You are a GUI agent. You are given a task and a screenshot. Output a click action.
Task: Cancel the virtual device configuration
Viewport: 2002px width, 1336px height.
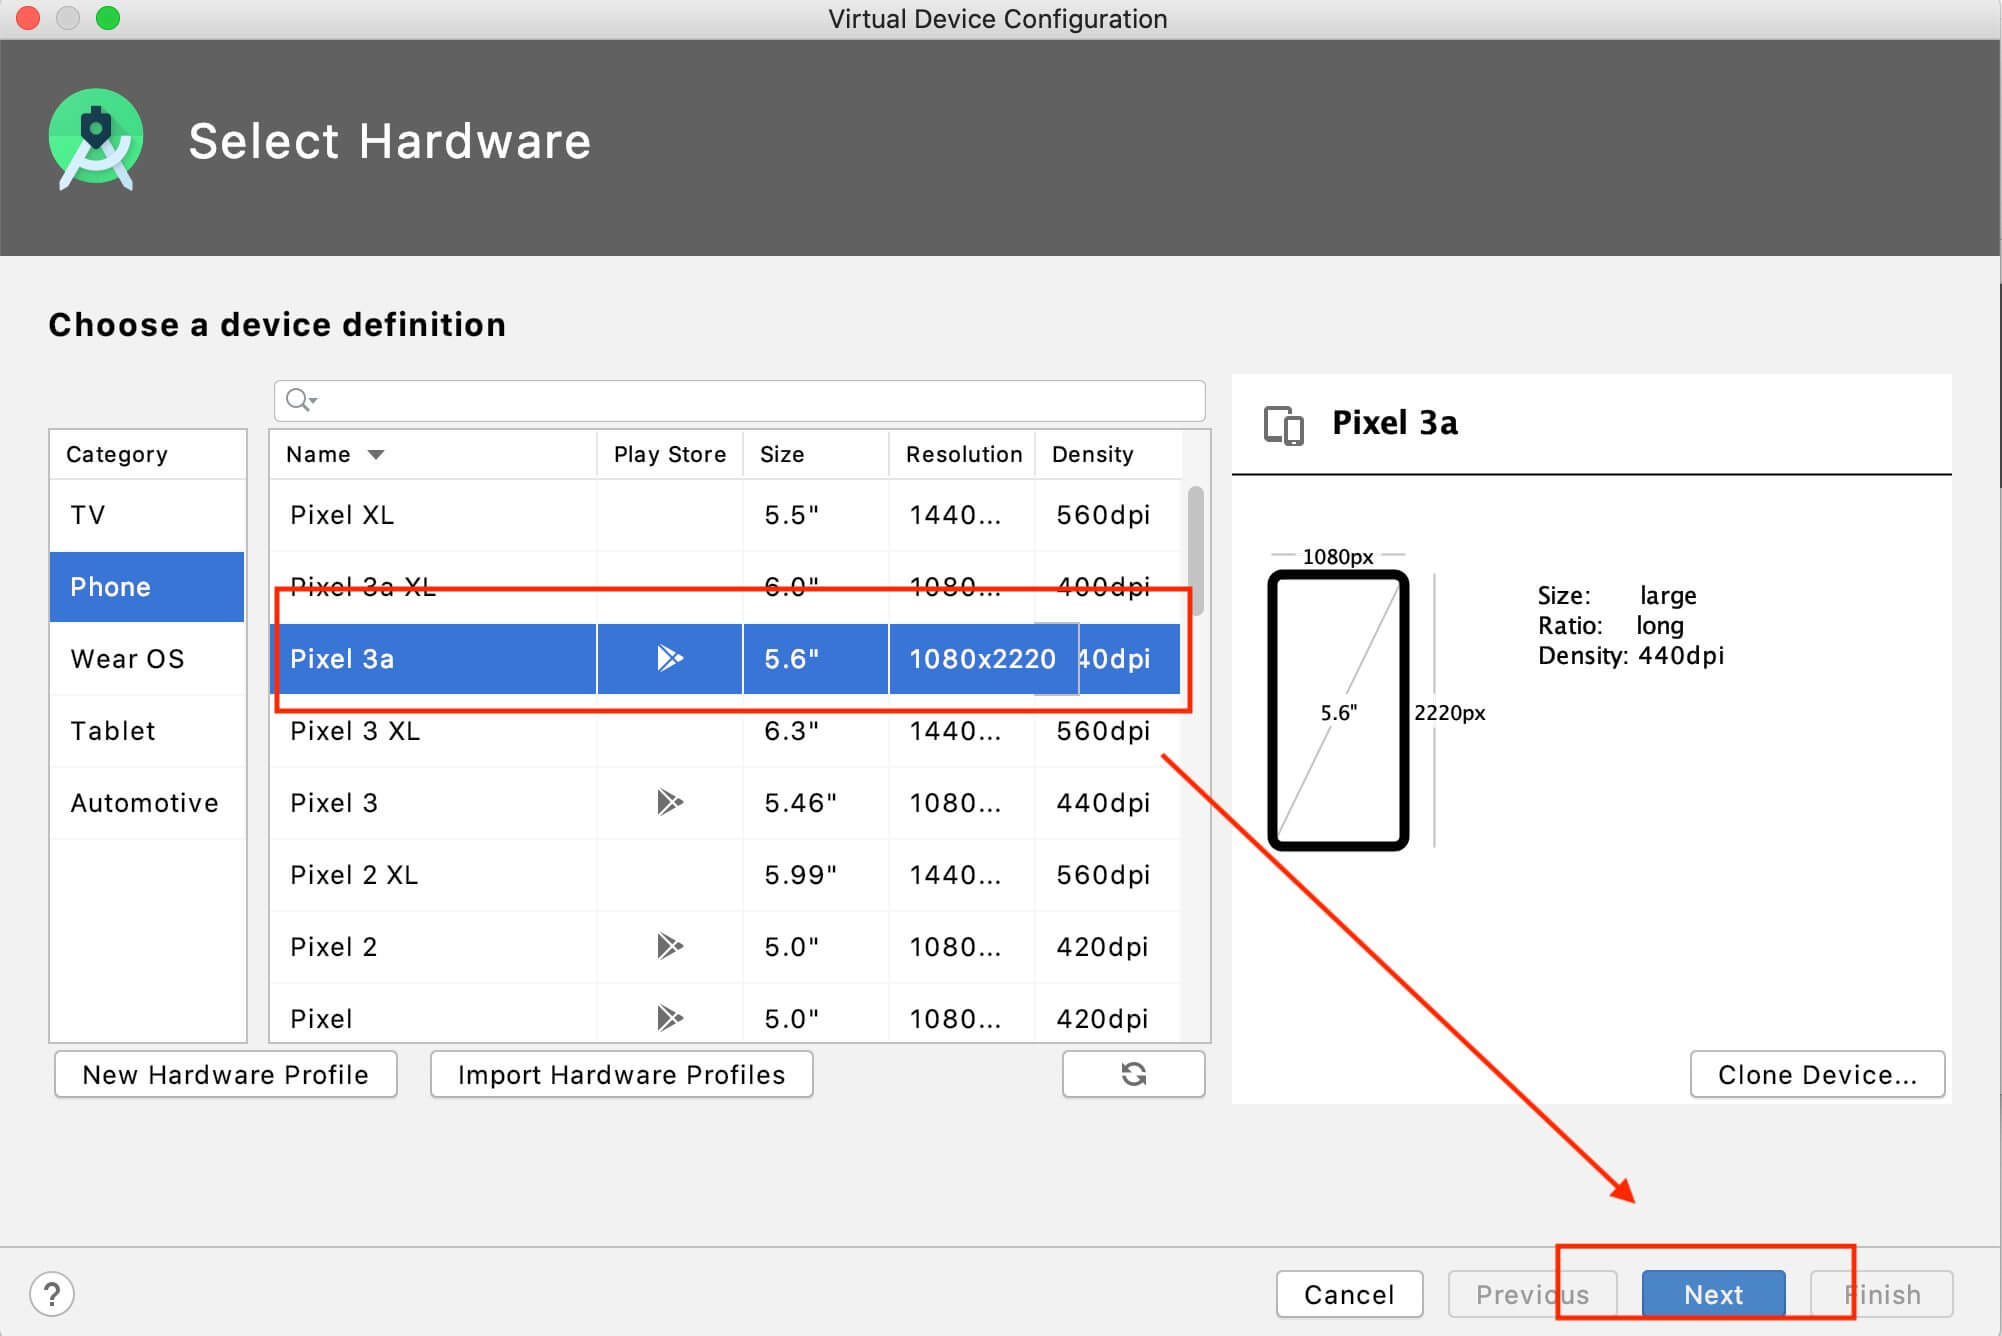tap(1349, 1294)
